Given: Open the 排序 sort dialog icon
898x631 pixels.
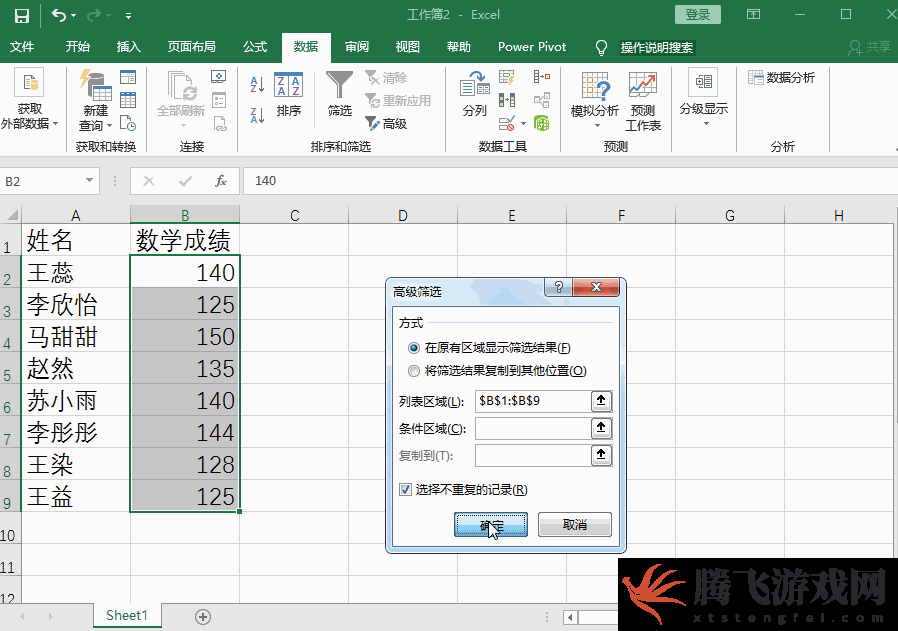Looking at the screenshot, I should (x=288, y=94).
